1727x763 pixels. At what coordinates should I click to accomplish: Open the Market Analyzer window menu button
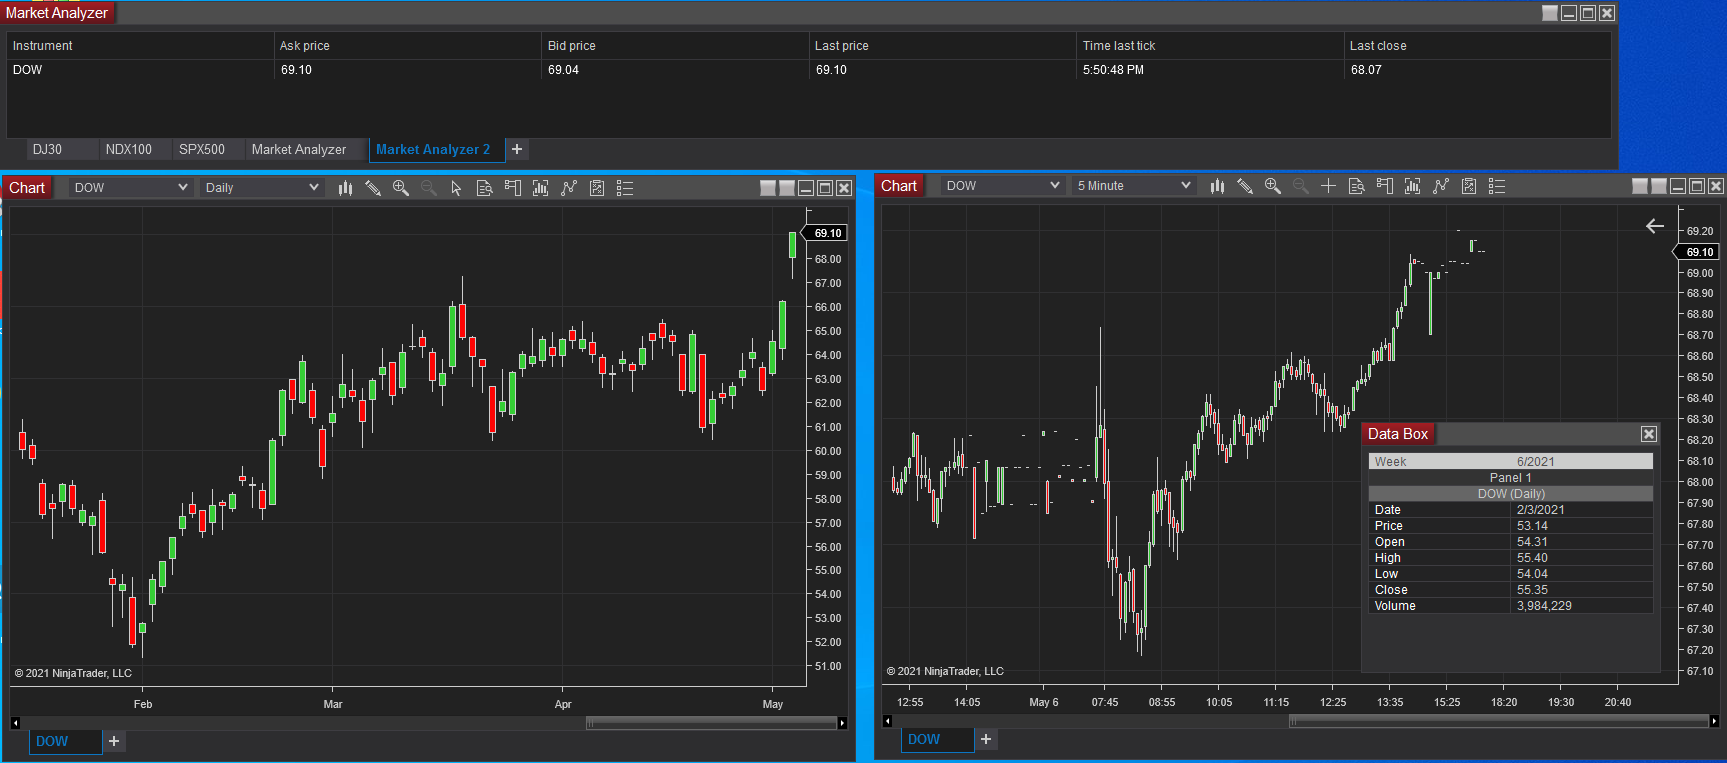tap(58, 13)
